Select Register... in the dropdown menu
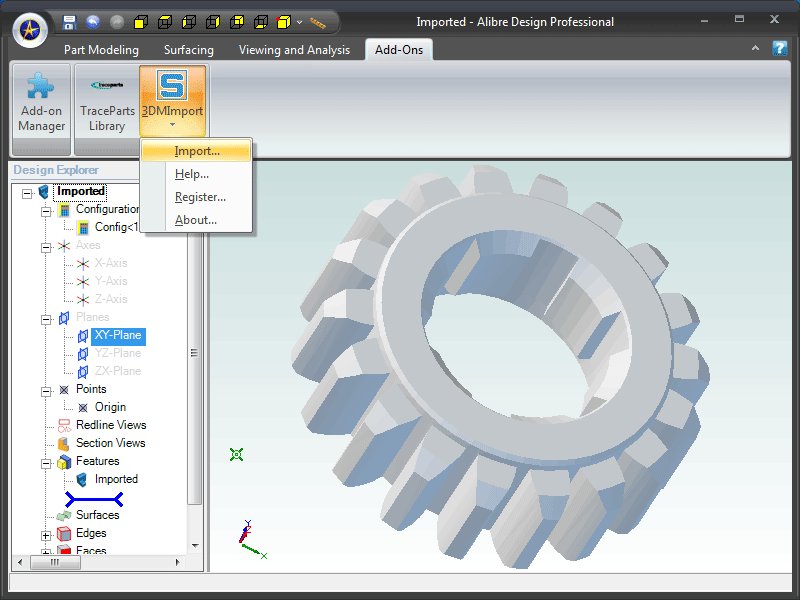Screen dimensions: 800x600 [x=200, y=197]
